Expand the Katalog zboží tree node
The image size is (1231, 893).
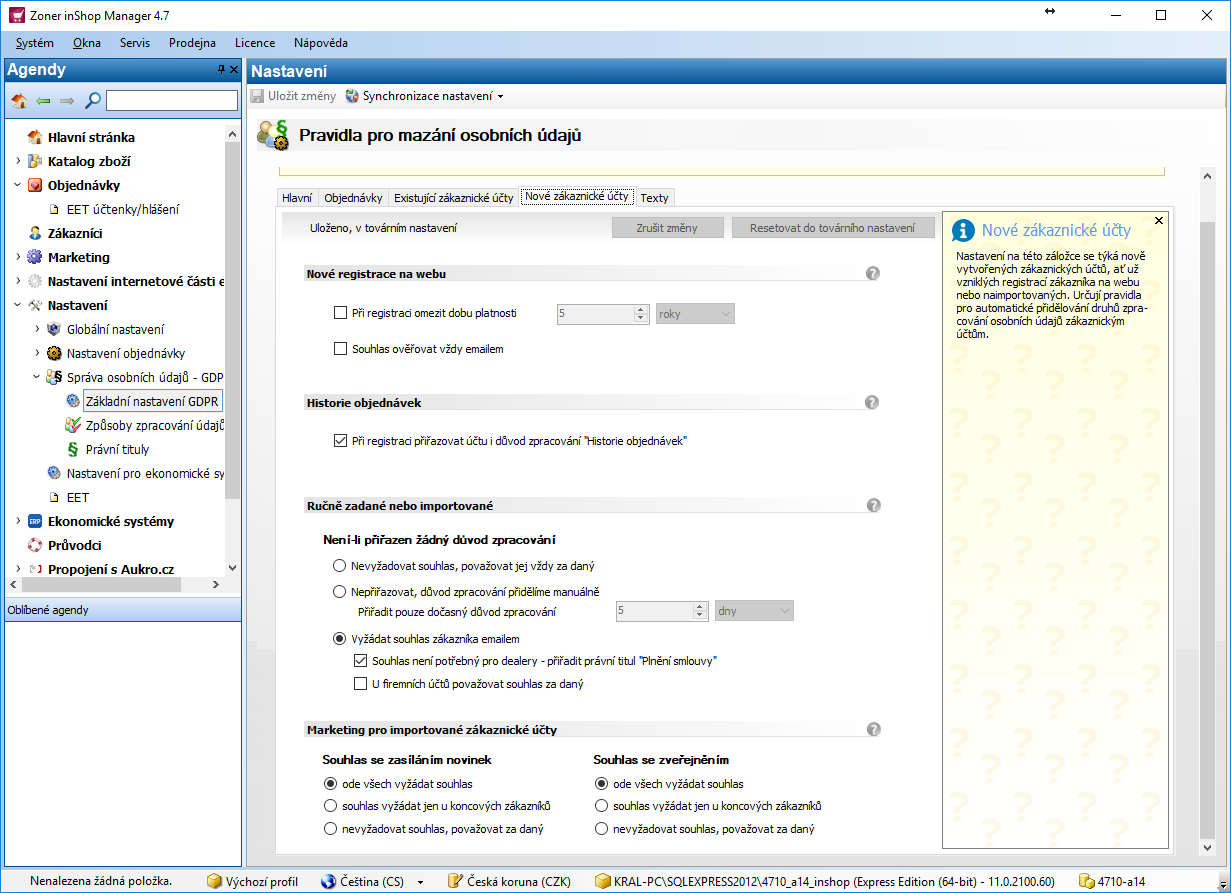pos(18,161)
